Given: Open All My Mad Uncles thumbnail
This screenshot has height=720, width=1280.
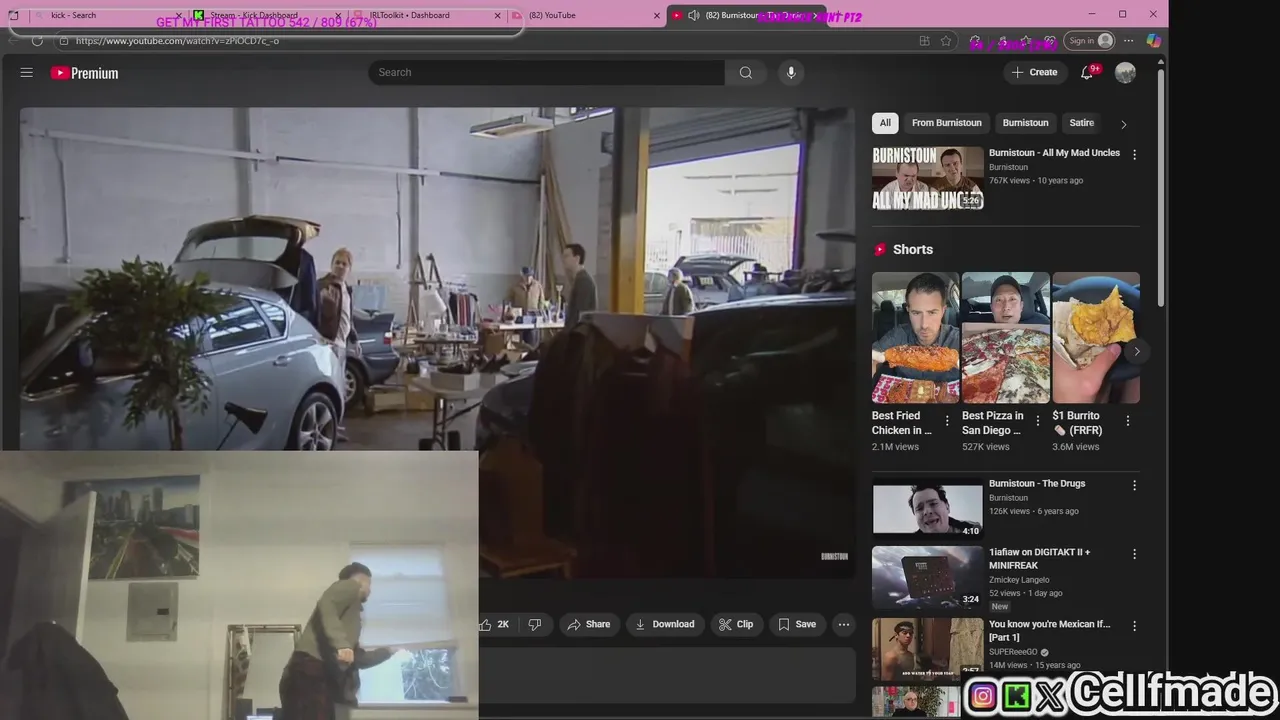Looking at the screenshot, I should 928,178.
